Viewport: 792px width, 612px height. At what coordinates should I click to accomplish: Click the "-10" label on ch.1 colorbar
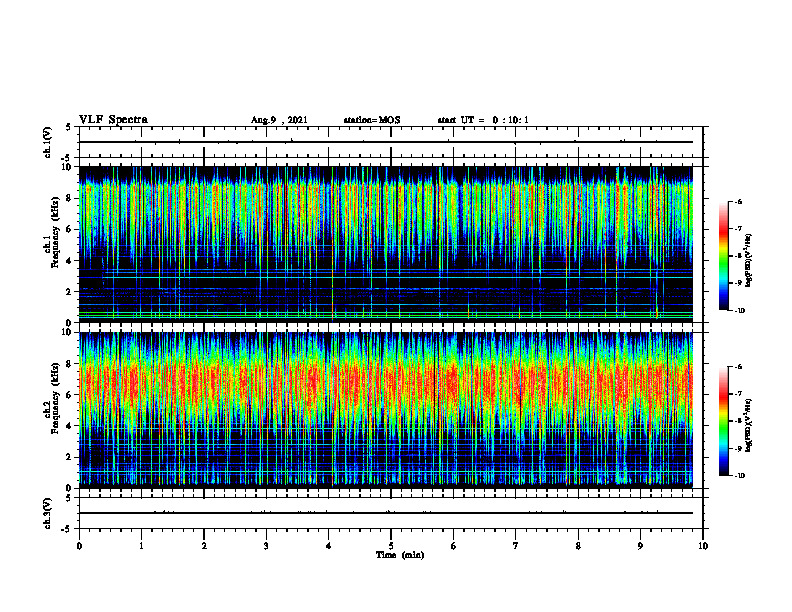[739, 311]
